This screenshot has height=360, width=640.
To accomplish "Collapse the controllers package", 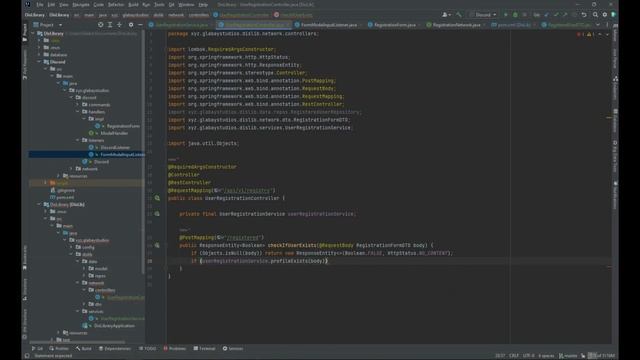I will pyautogui.click(x=84, y=290).
